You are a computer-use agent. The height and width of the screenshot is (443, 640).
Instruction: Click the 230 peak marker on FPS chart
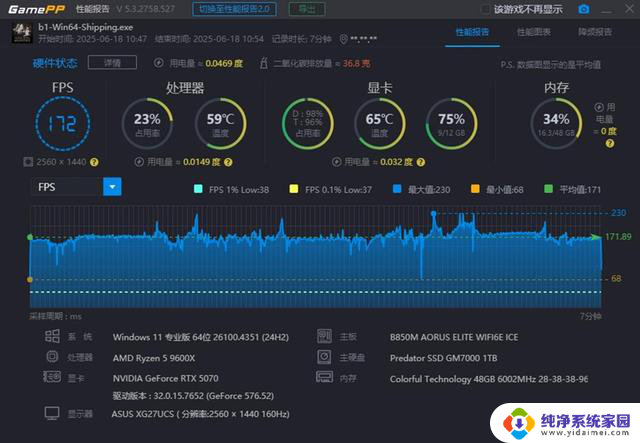[x=433, y=214]
